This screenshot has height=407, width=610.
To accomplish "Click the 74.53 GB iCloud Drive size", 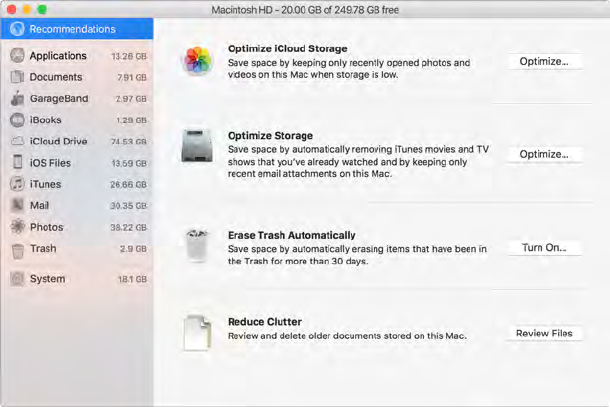I will pos(129,142).
